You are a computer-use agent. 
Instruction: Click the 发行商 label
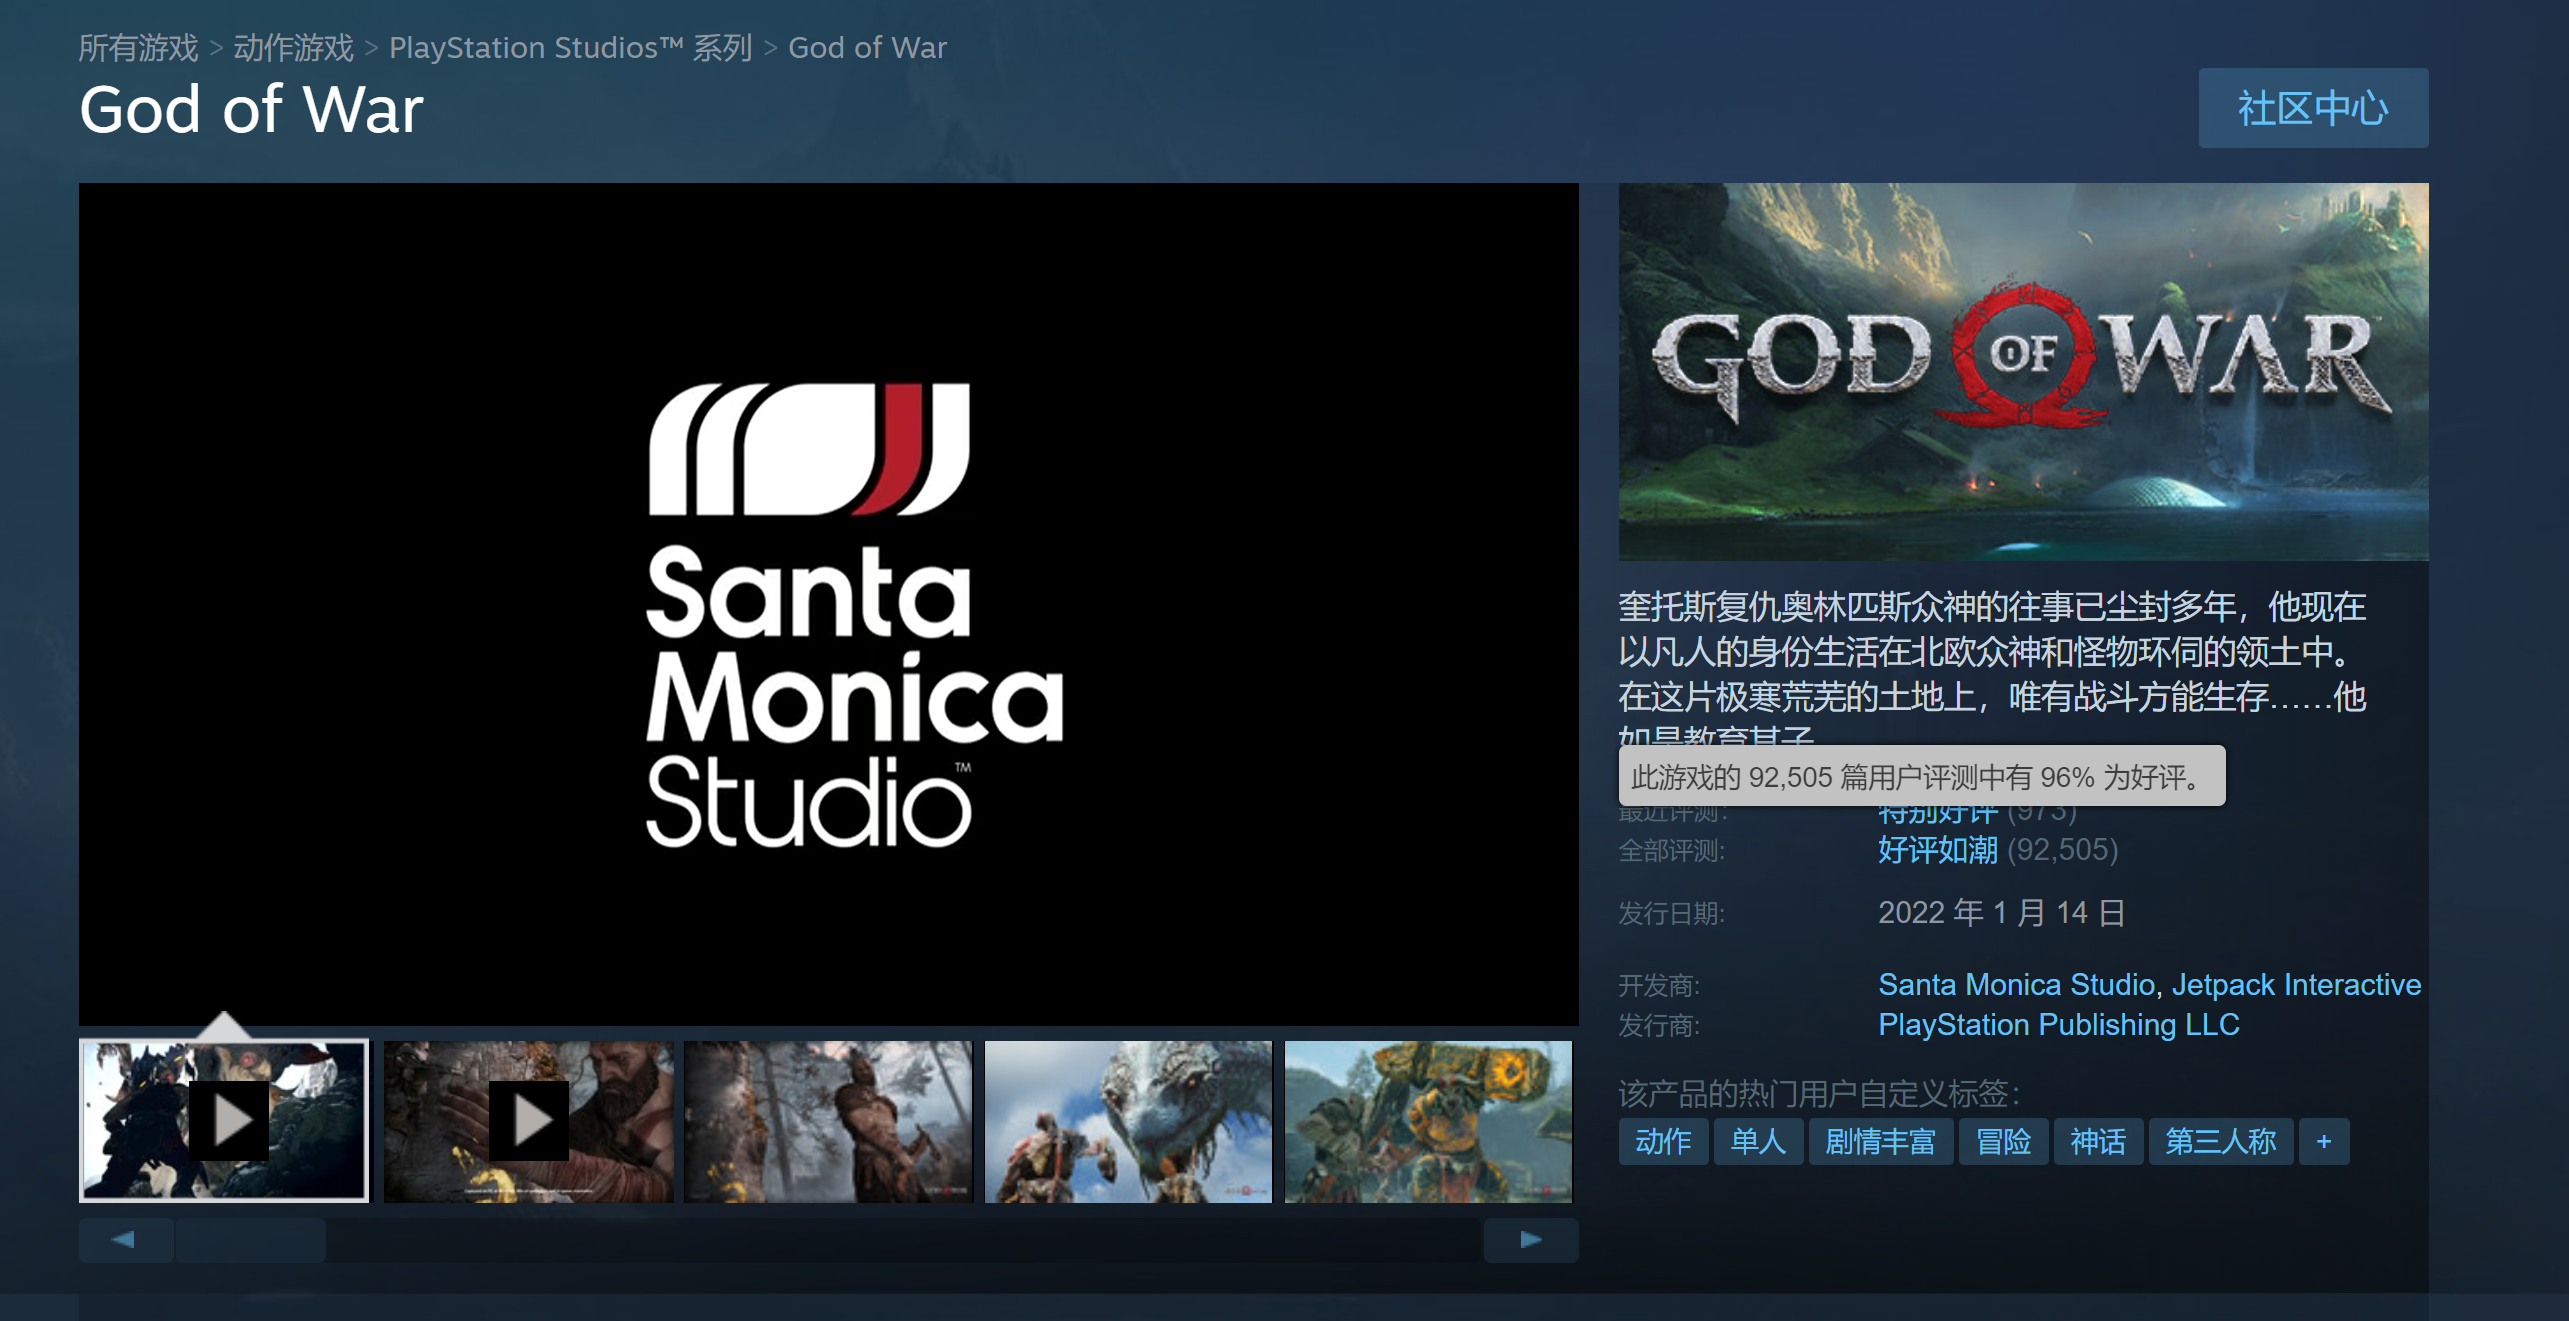(1659, 1026)
